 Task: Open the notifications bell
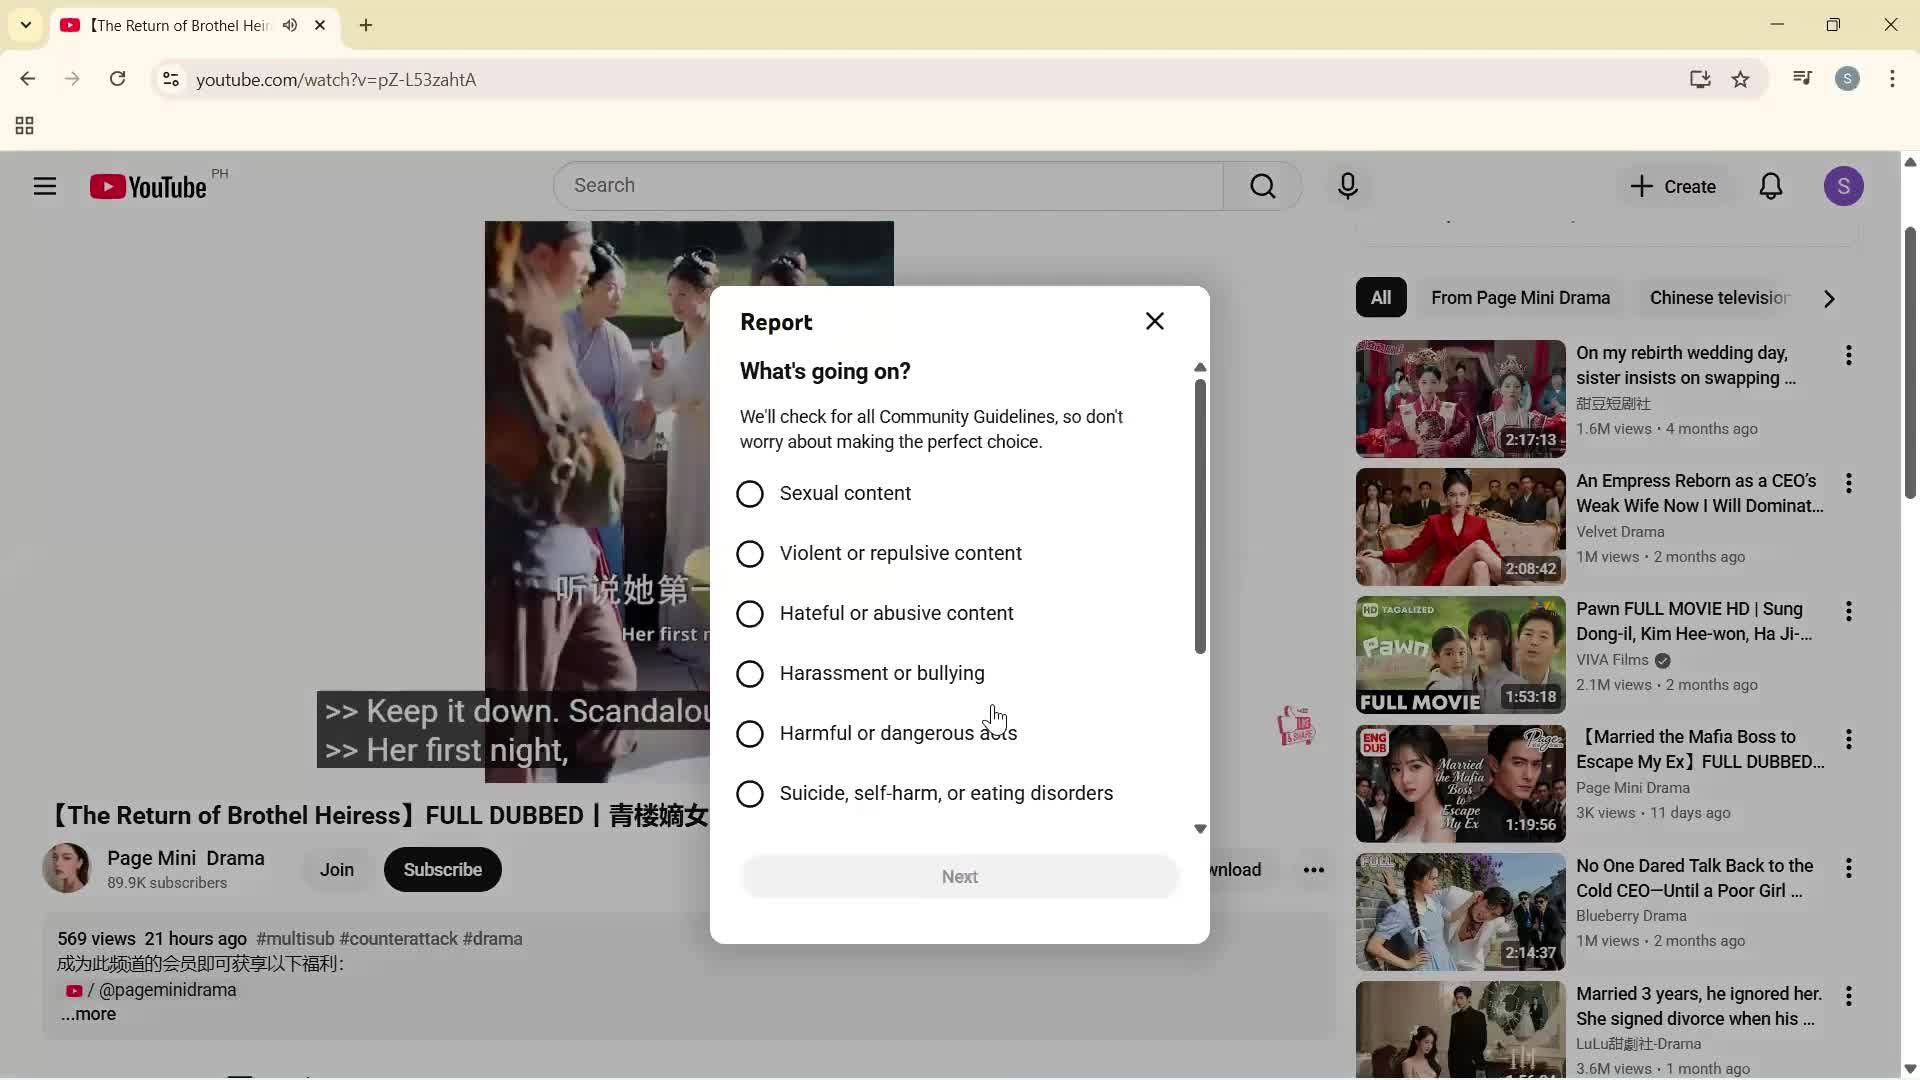tap(1771, 186)
